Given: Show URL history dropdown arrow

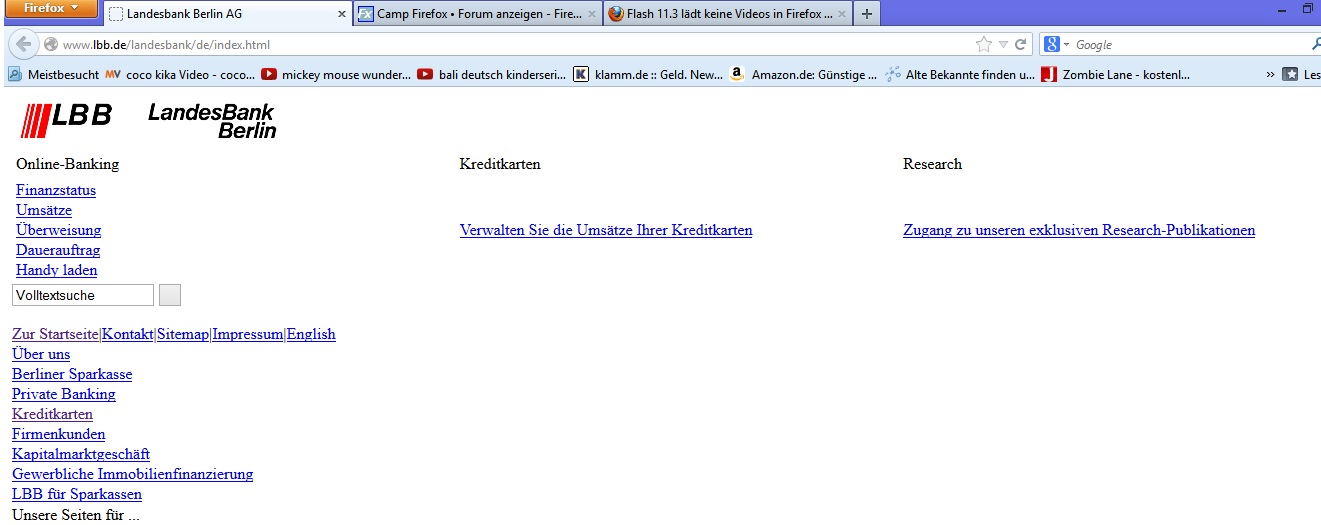Looking at the screenshot, I should coord(1003,45).
